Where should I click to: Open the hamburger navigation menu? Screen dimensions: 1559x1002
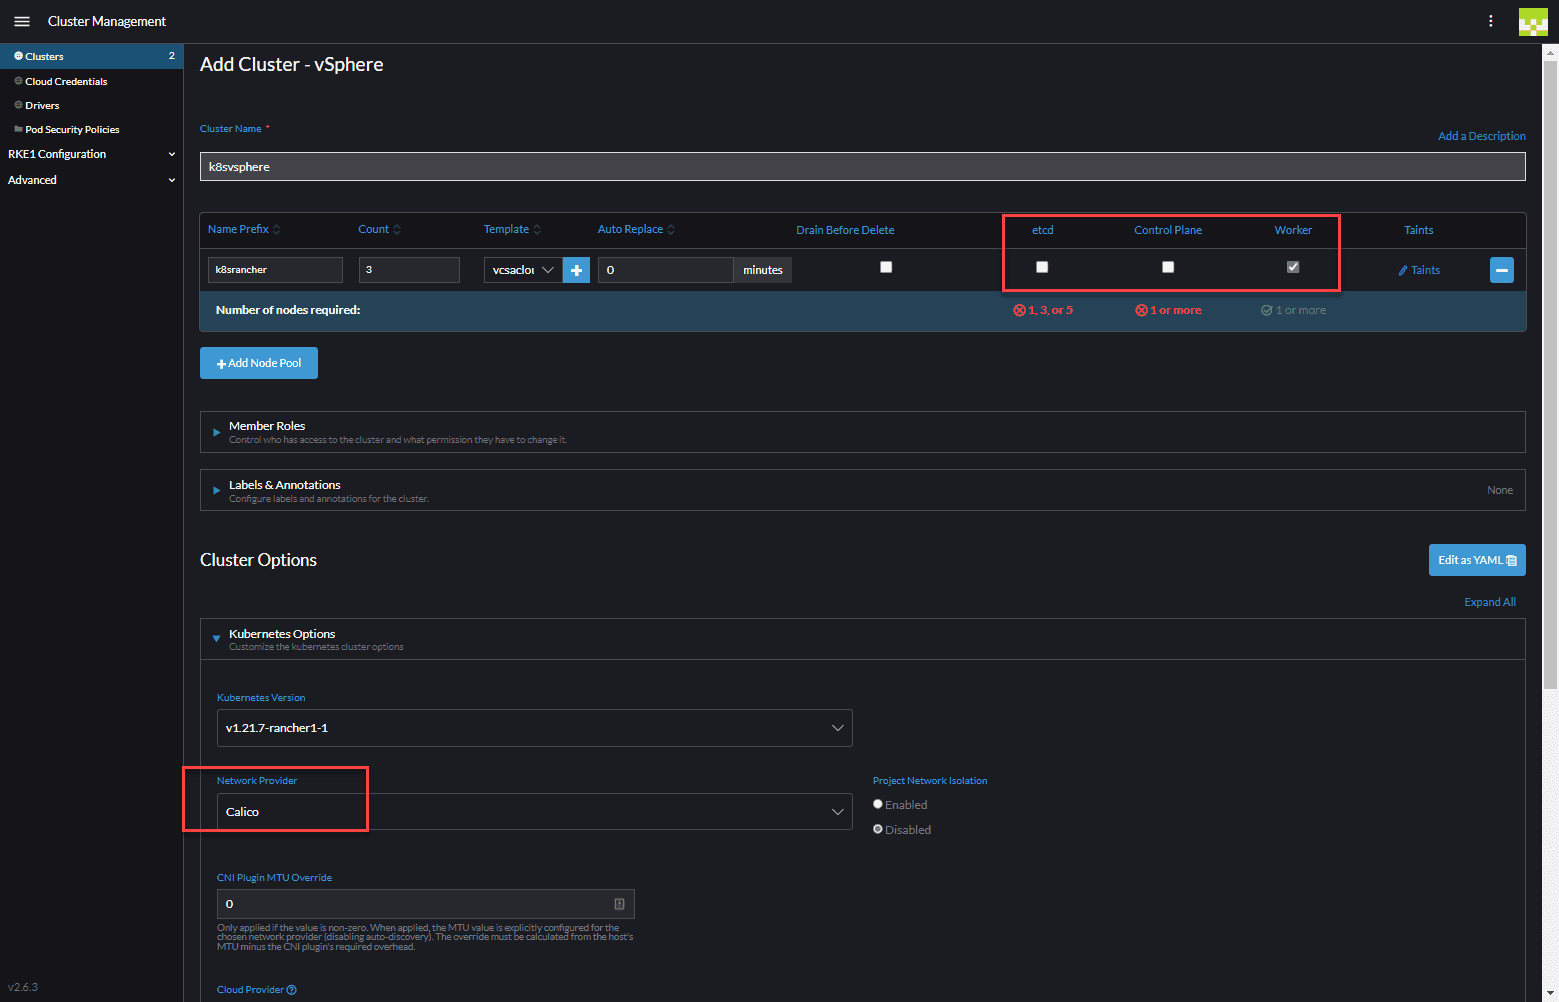(21, 21)
